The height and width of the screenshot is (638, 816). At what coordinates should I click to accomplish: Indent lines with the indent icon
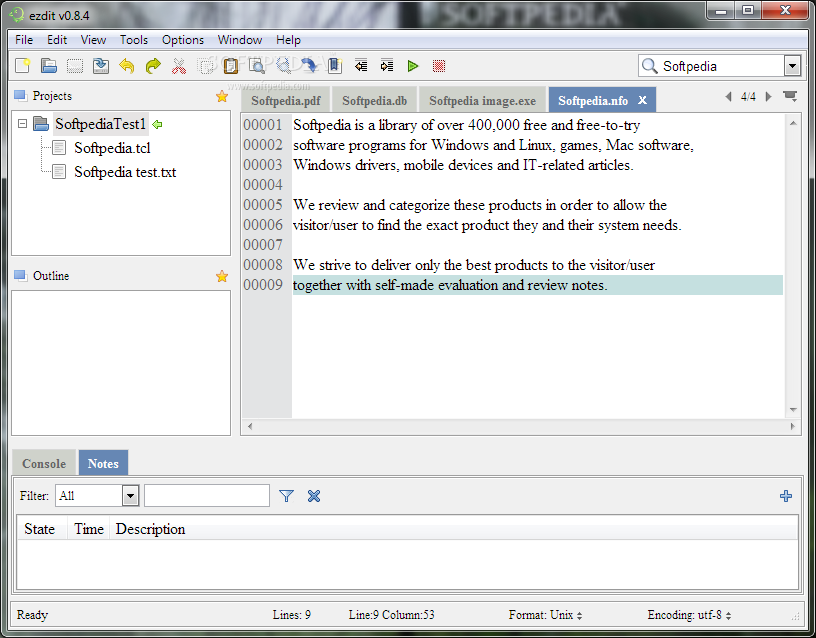(387, 66)
